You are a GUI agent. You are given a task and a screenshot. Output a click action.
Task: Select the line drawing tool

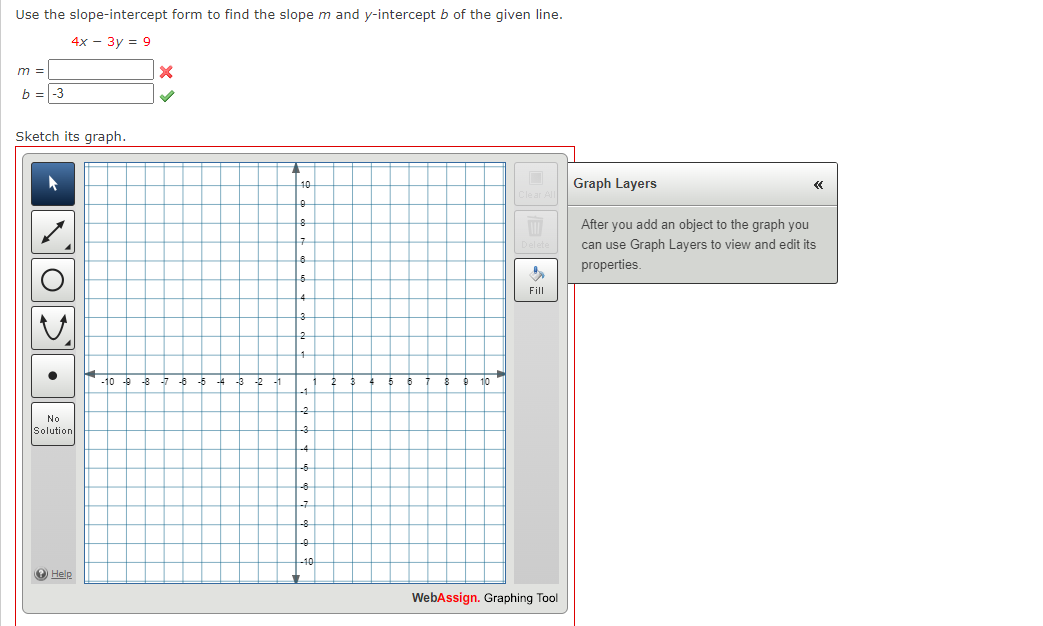[x=52, y=232]
